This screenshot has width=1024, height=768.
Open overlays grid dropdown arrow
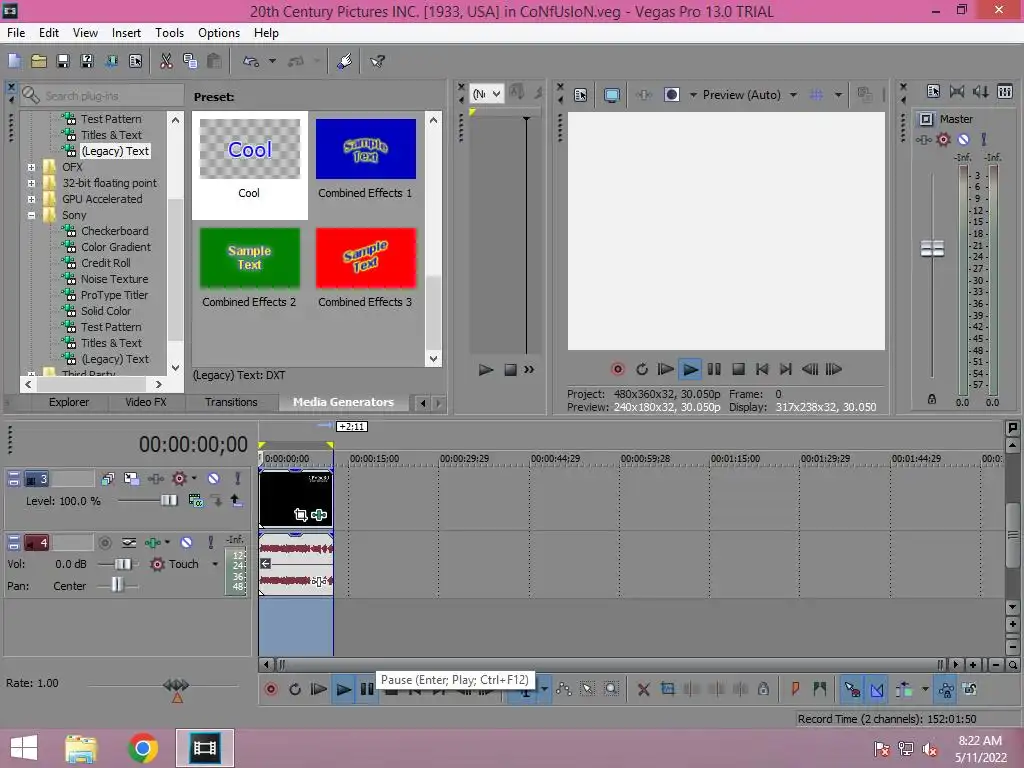click(838, 95)
